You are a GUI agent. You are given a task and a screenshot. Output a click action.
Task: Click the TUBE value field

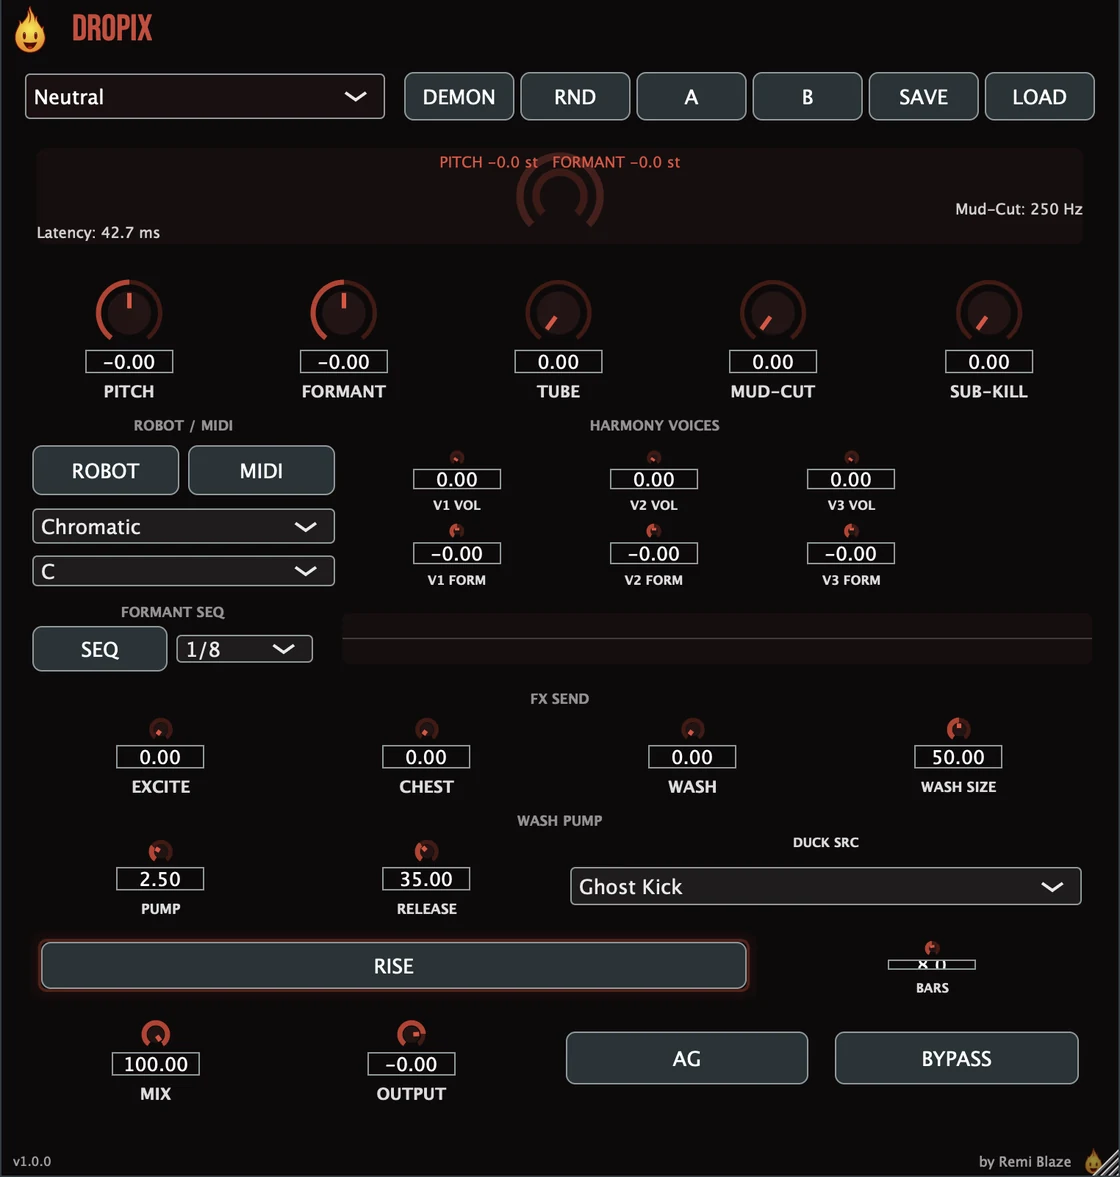(558, 362)
